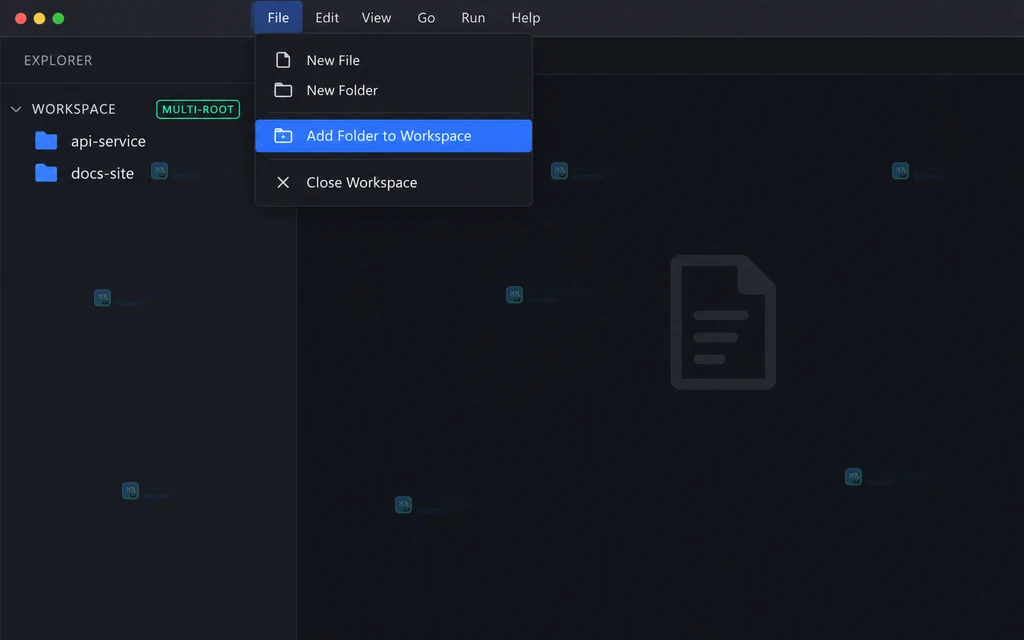Collapse the WORKSPACE tree chevron
The width and height of the screenshot is (1024, 640).
click(16, 109)
